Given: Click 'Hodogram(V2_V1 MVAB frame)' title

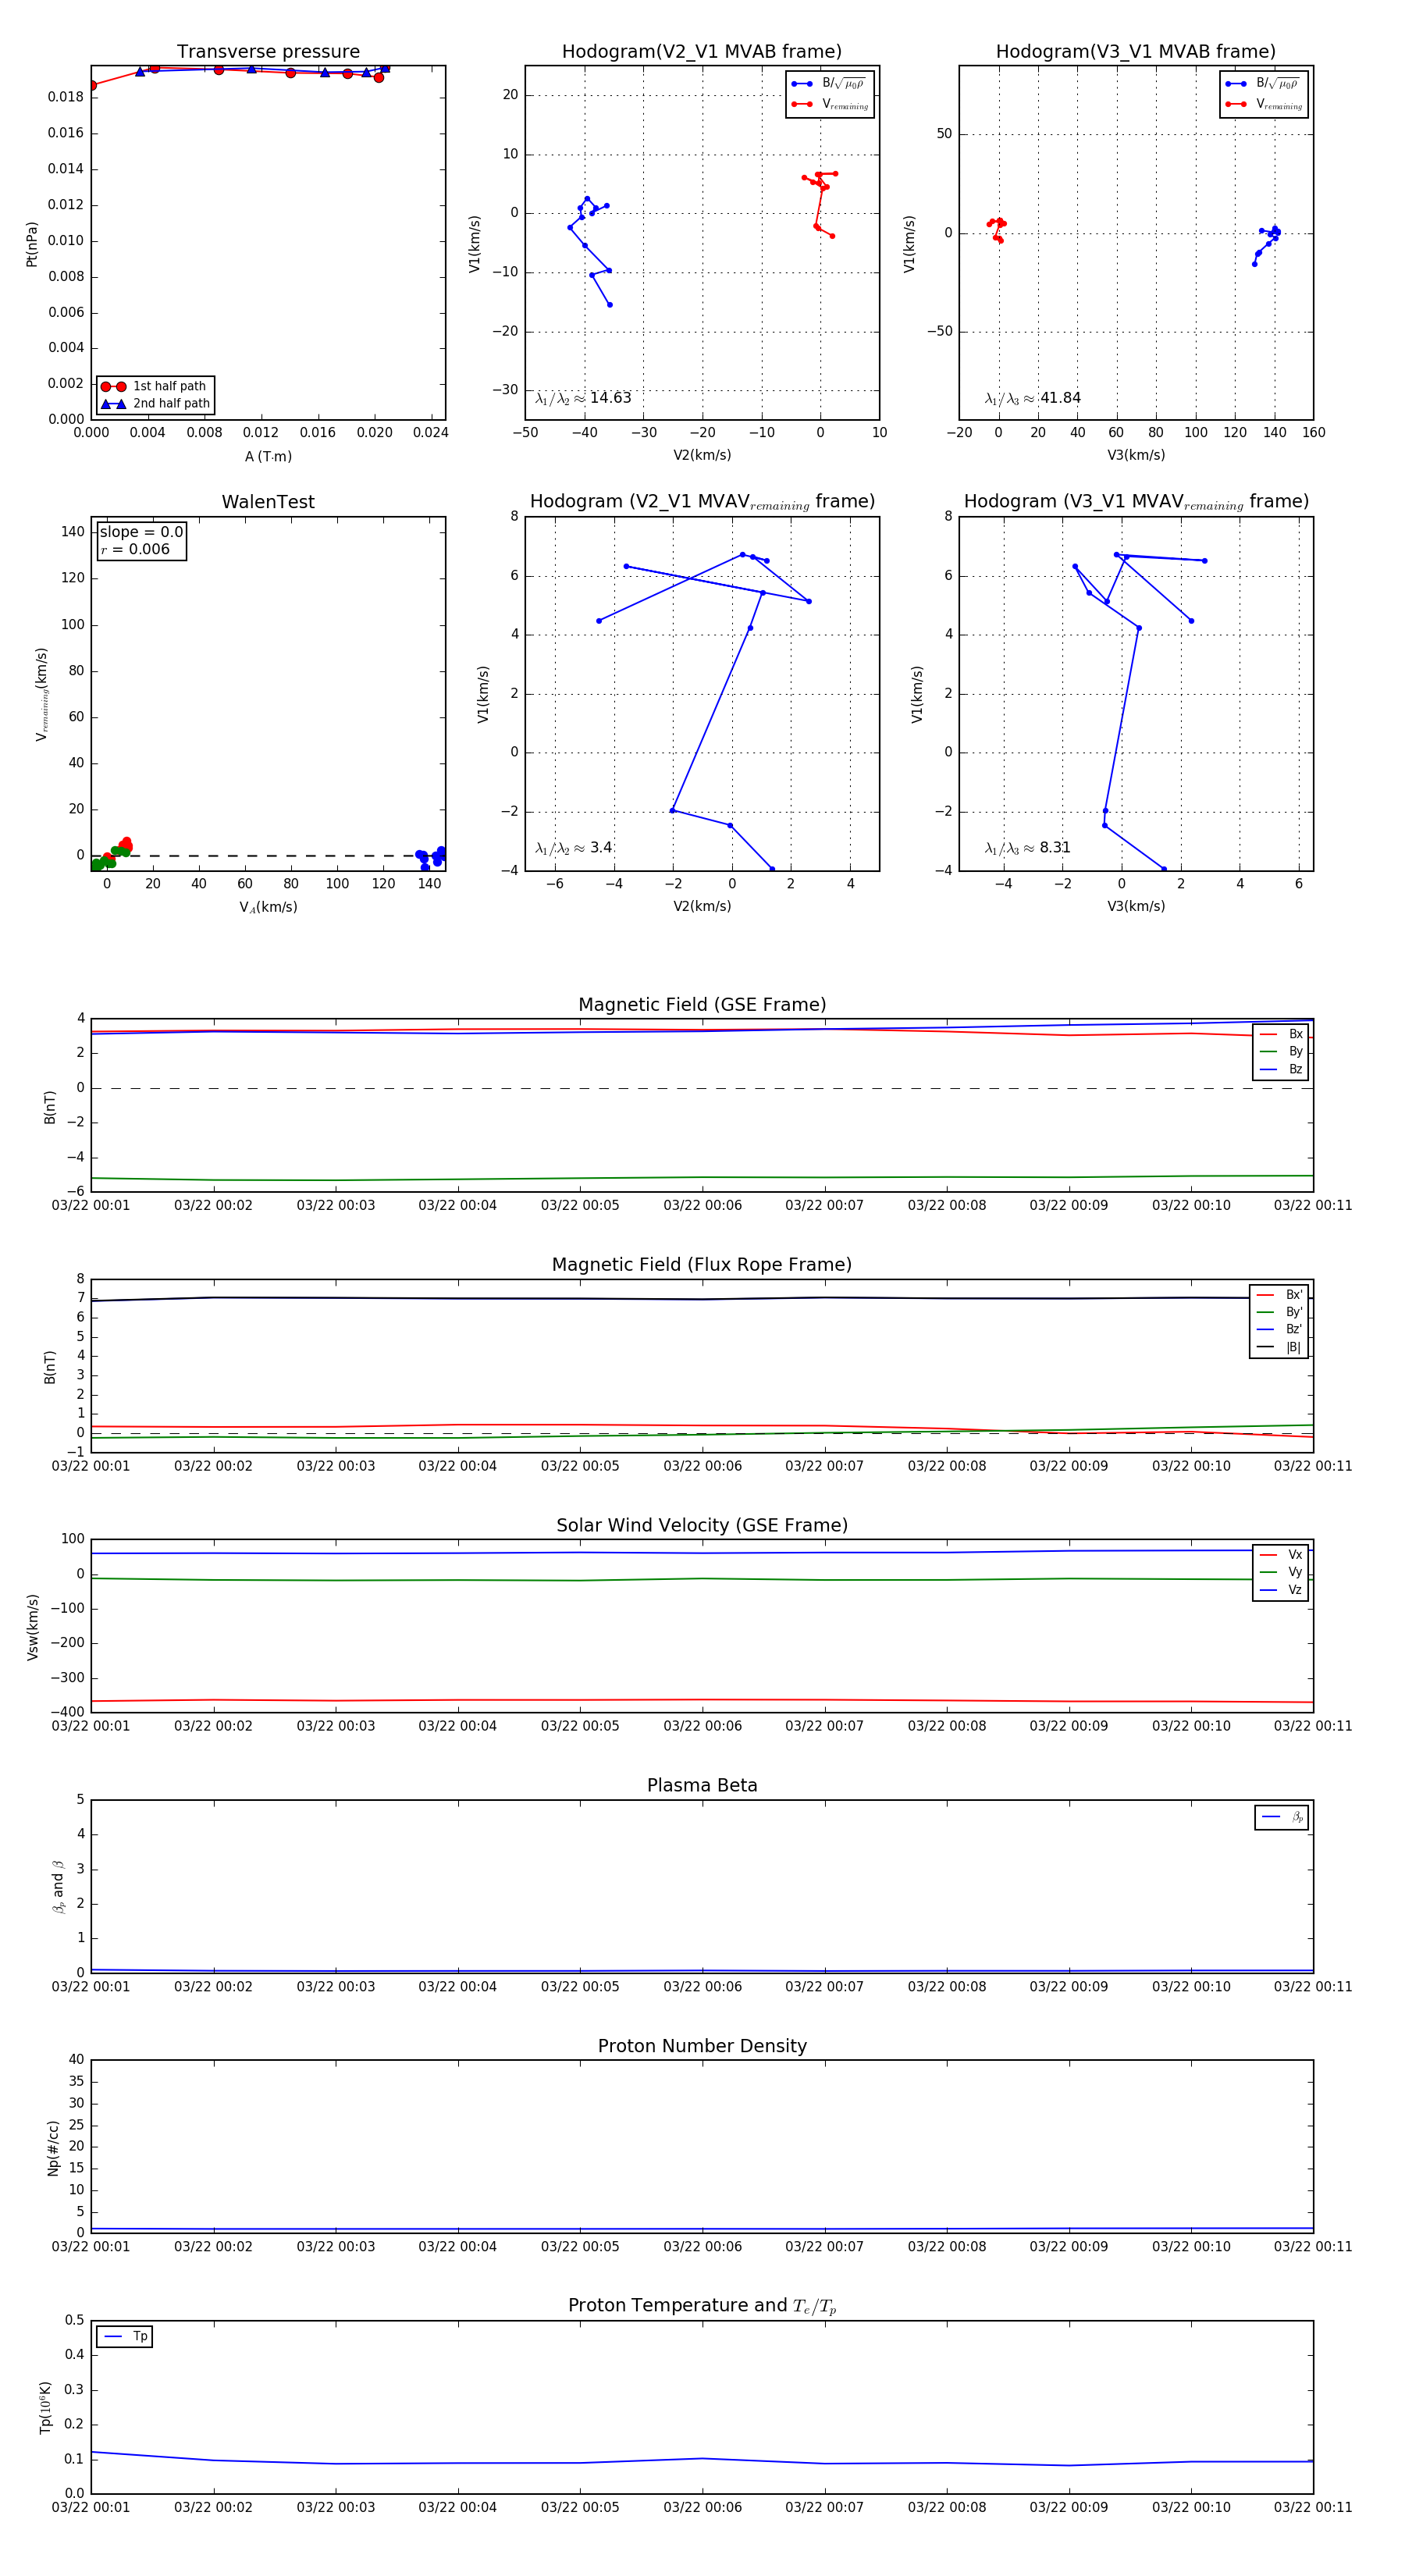Looking at the screenshot, I should [x=702, y=52].
